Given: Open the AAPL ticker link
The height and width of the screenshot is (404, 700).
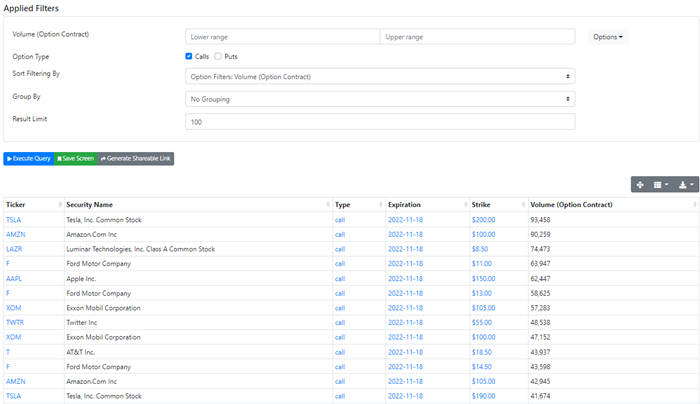Looking at the screenshot, I should [14, 279].
